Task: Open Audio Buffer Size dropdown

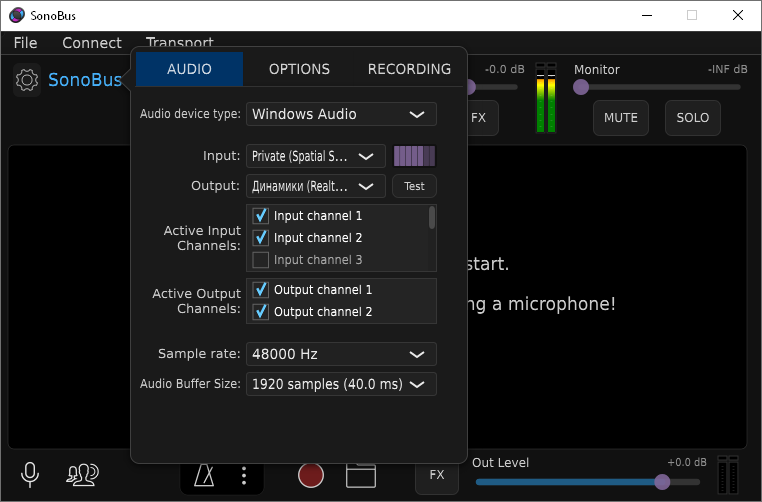Action: point(341,384)
